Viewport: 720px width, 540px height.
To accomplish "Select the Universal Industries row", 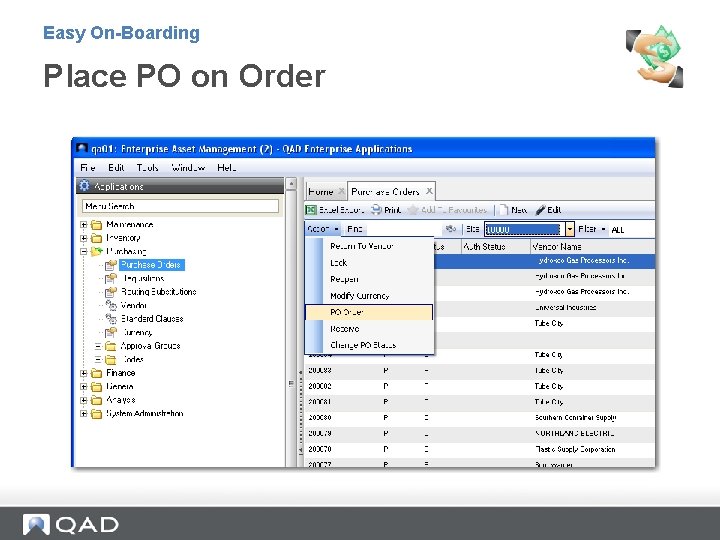I will [x=480, y=308].
